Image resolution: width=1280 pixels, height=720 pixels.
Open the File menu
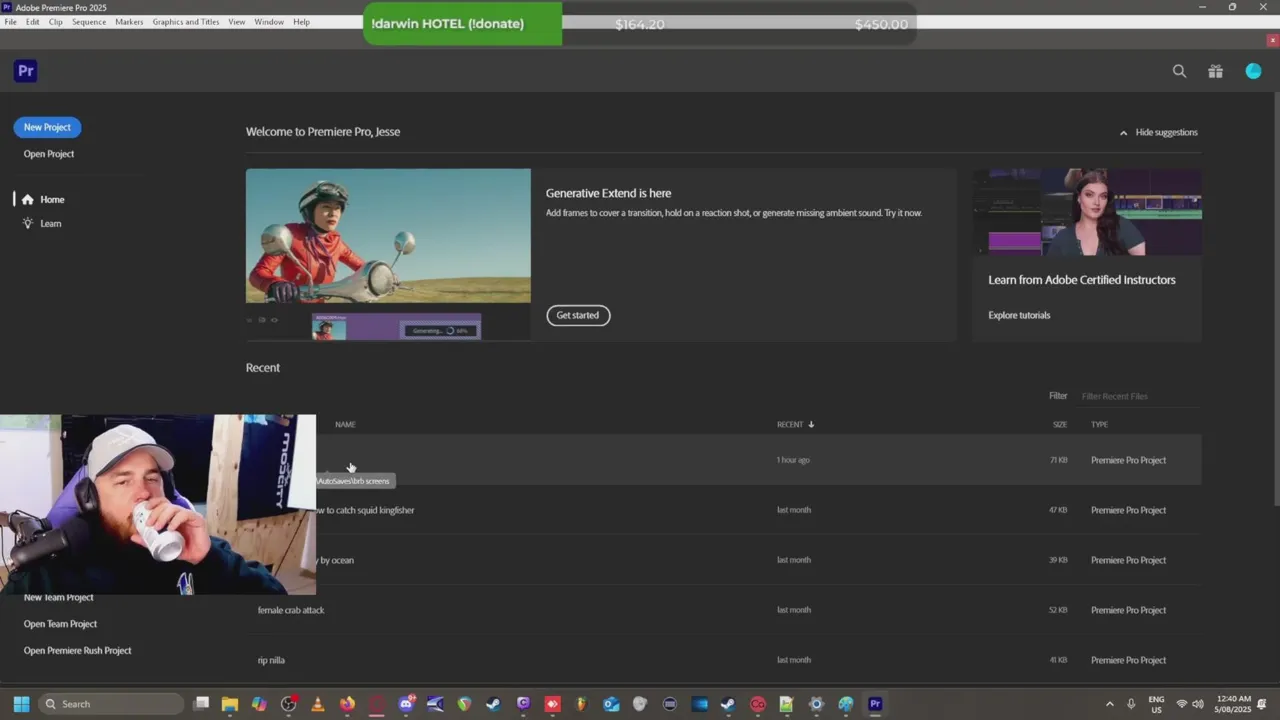(x=10, y=22)
